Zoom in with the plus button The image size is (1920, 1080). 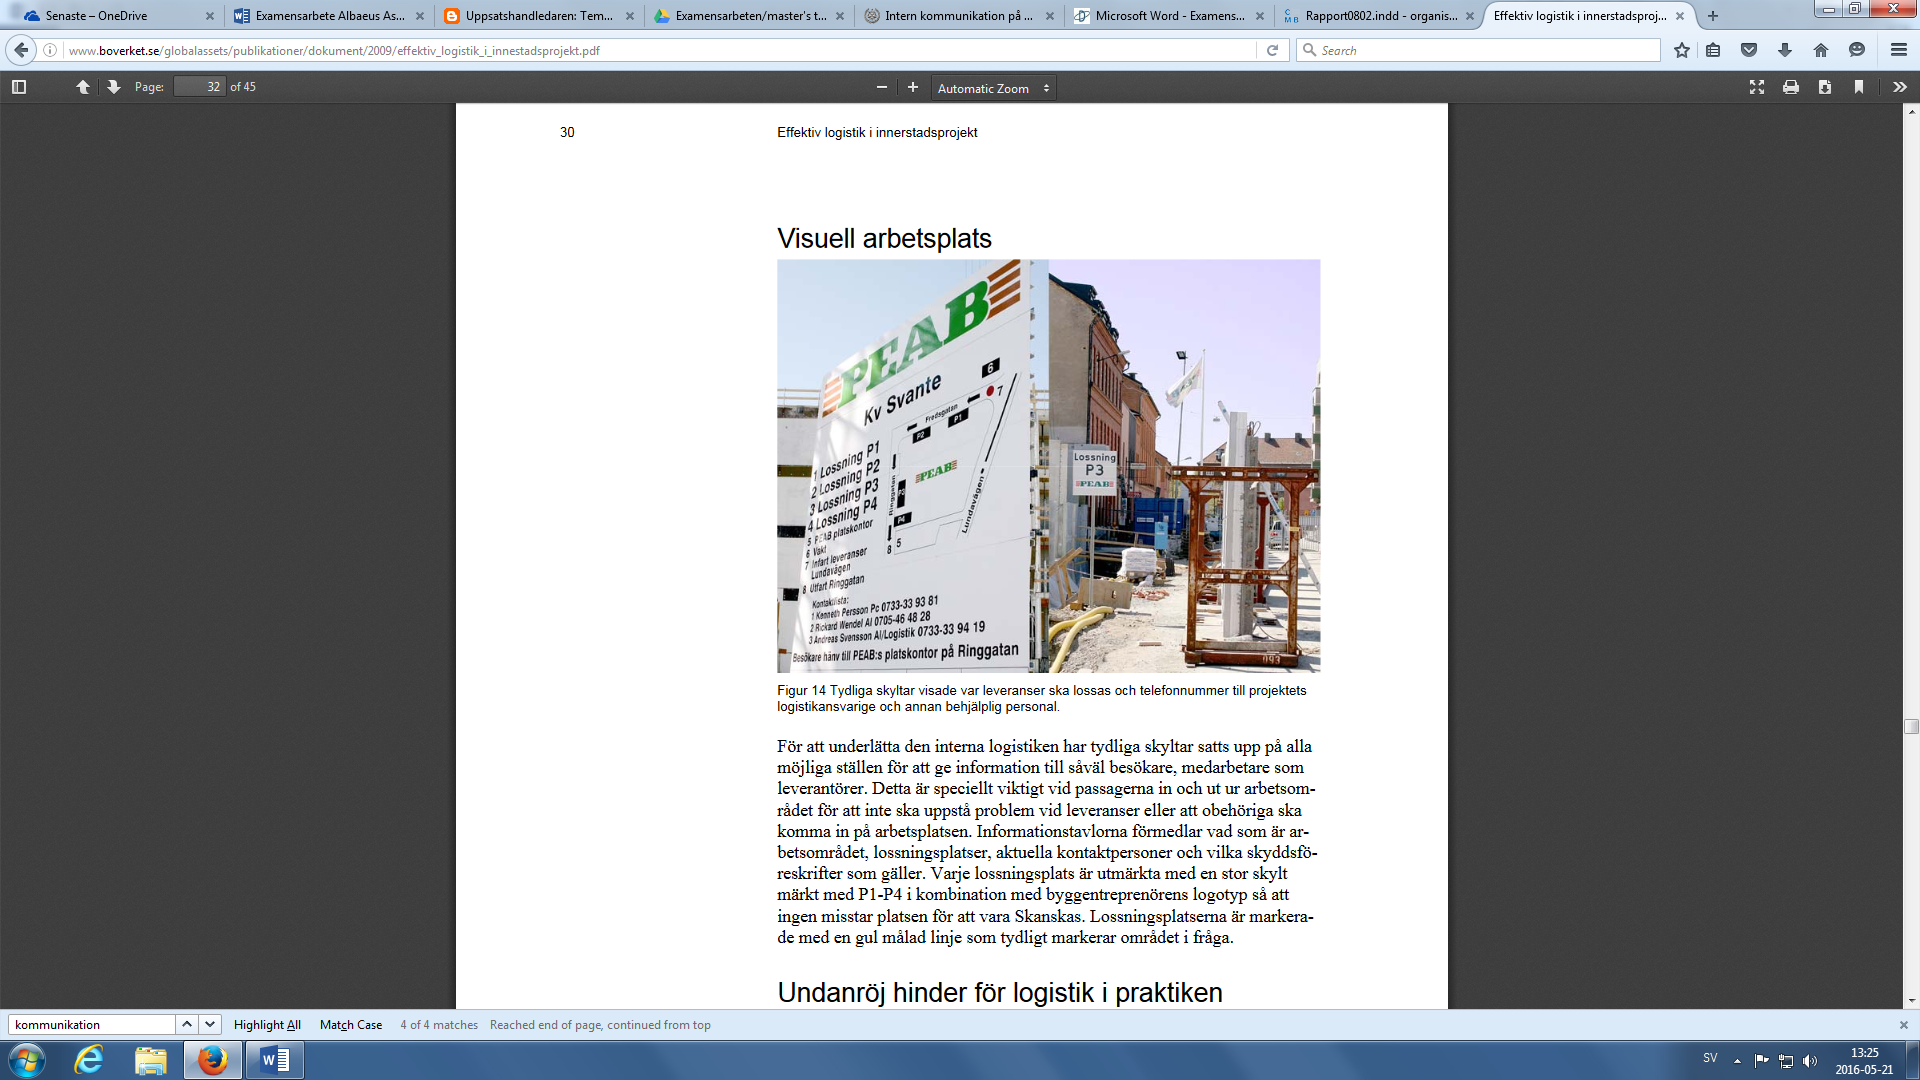click(x=913, y=87)
